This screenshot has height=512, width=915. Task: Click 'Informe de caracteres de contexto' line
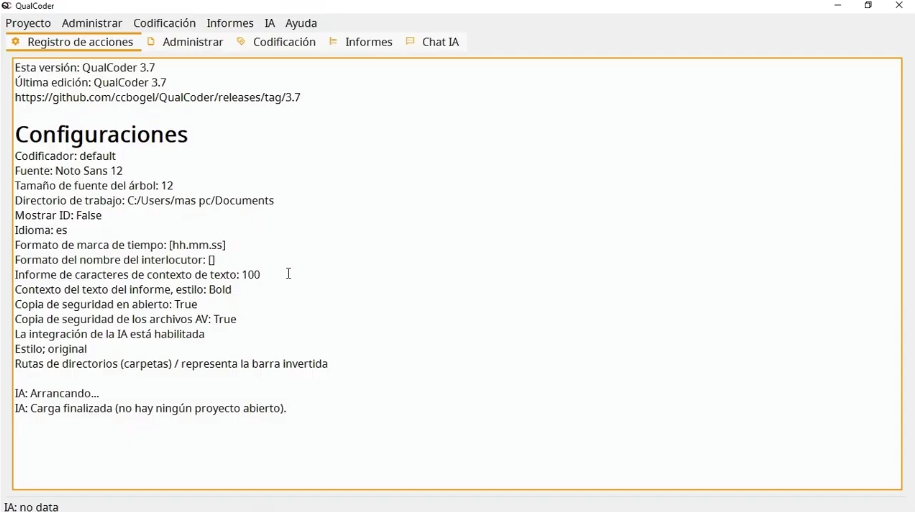tap(138, 275)
